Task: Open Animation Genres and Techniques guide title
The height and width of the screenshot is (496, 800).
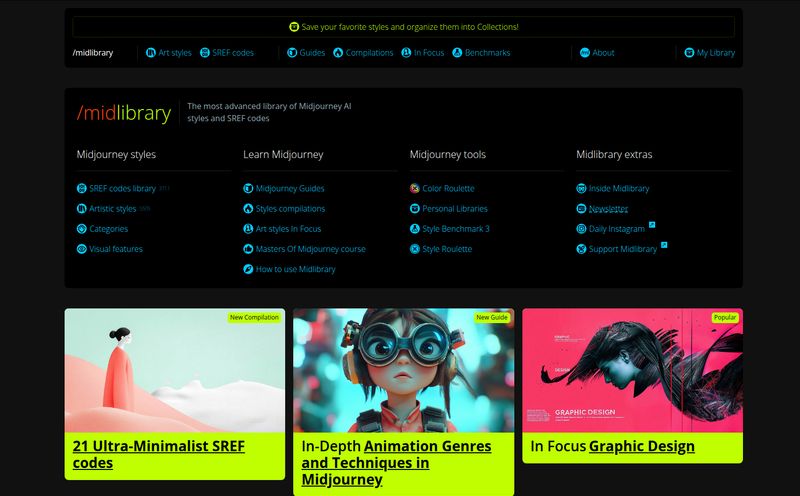Action: (x=396, y=462)
